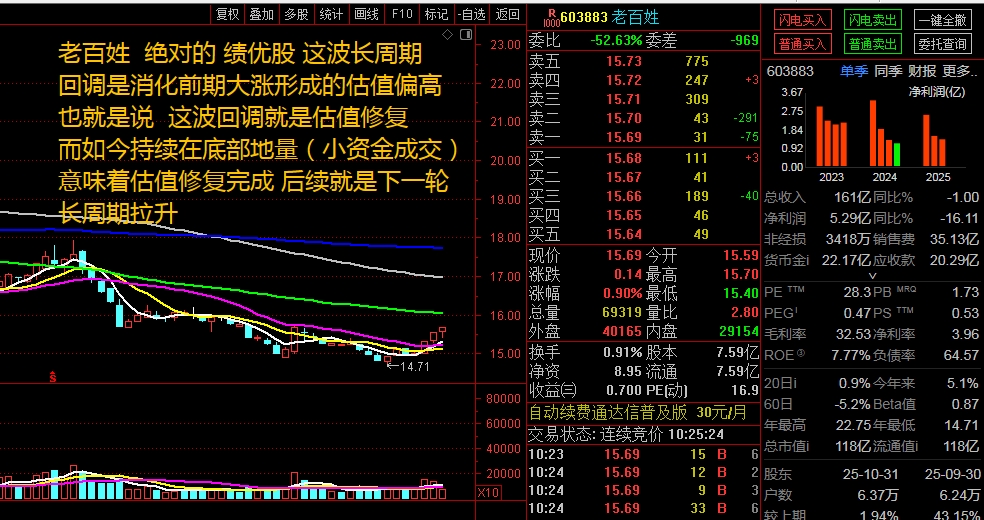Click the red S marker below chart
Viewport: 984px width, 520px height.
[53, 377]
